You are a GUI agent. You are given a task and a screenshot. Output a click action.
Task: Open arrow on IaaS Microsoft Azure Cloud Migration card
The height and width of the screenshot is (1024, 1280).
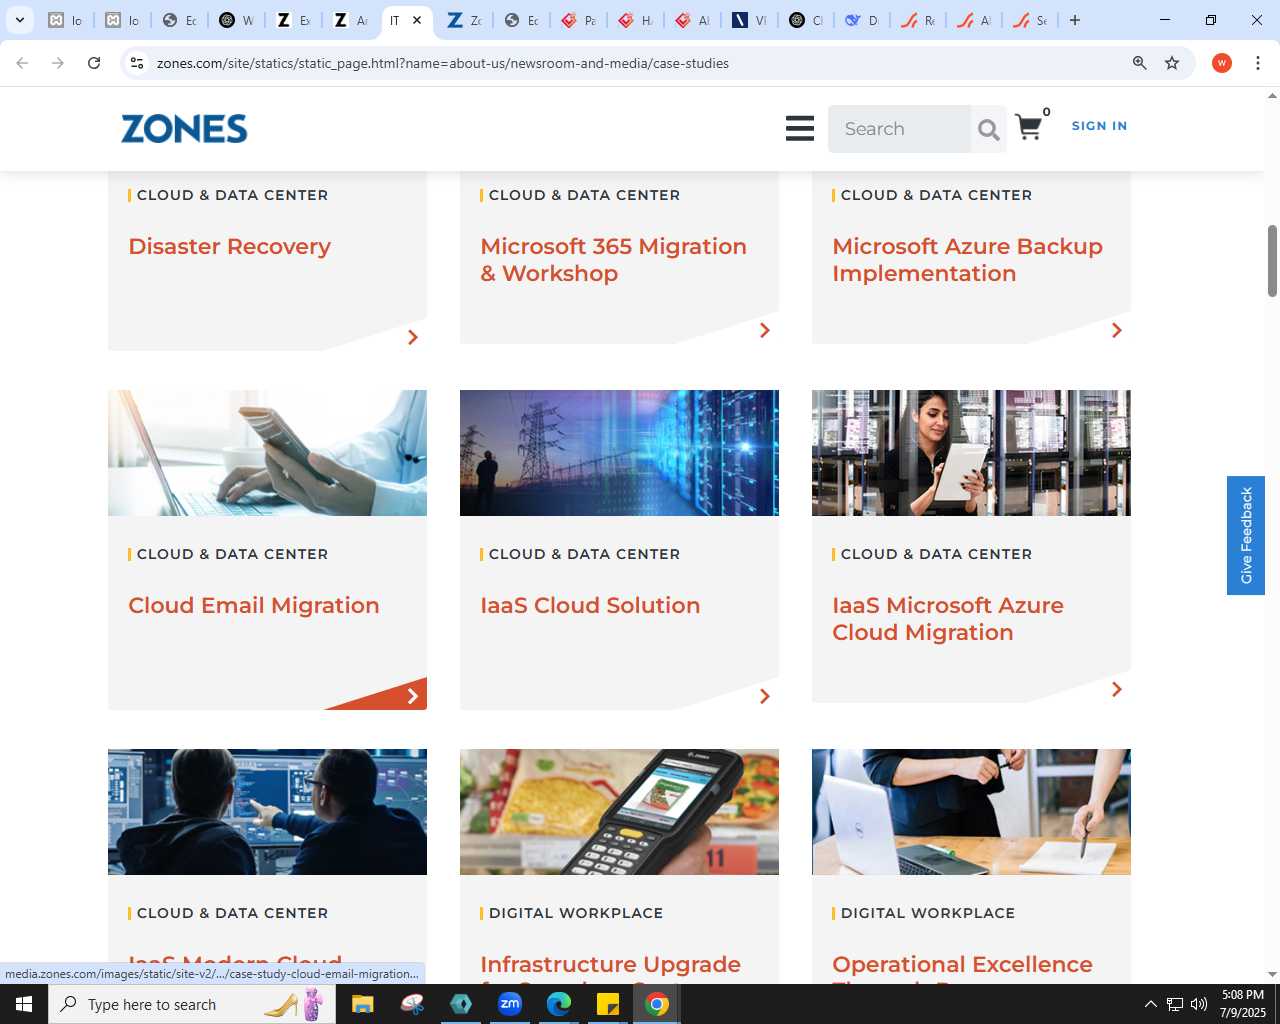(x=1117, y=689)
